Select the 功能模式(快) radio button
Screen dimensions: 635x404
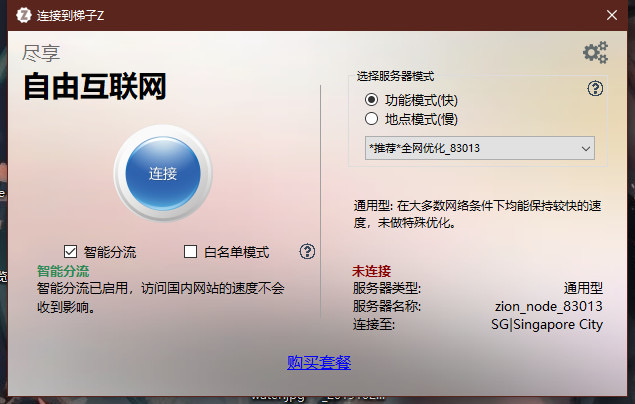coord(372,100)
